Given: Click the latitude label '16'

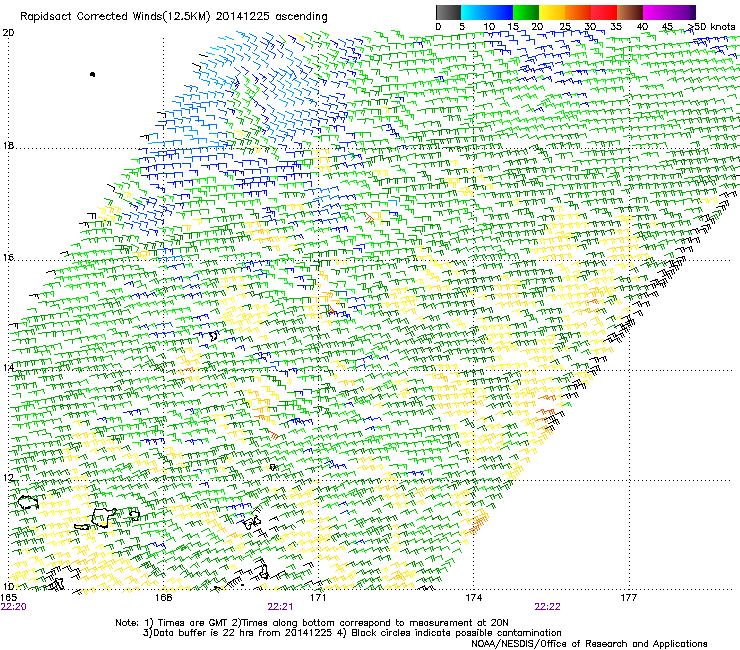Looking at the screenshot, I should pos(8,257).
